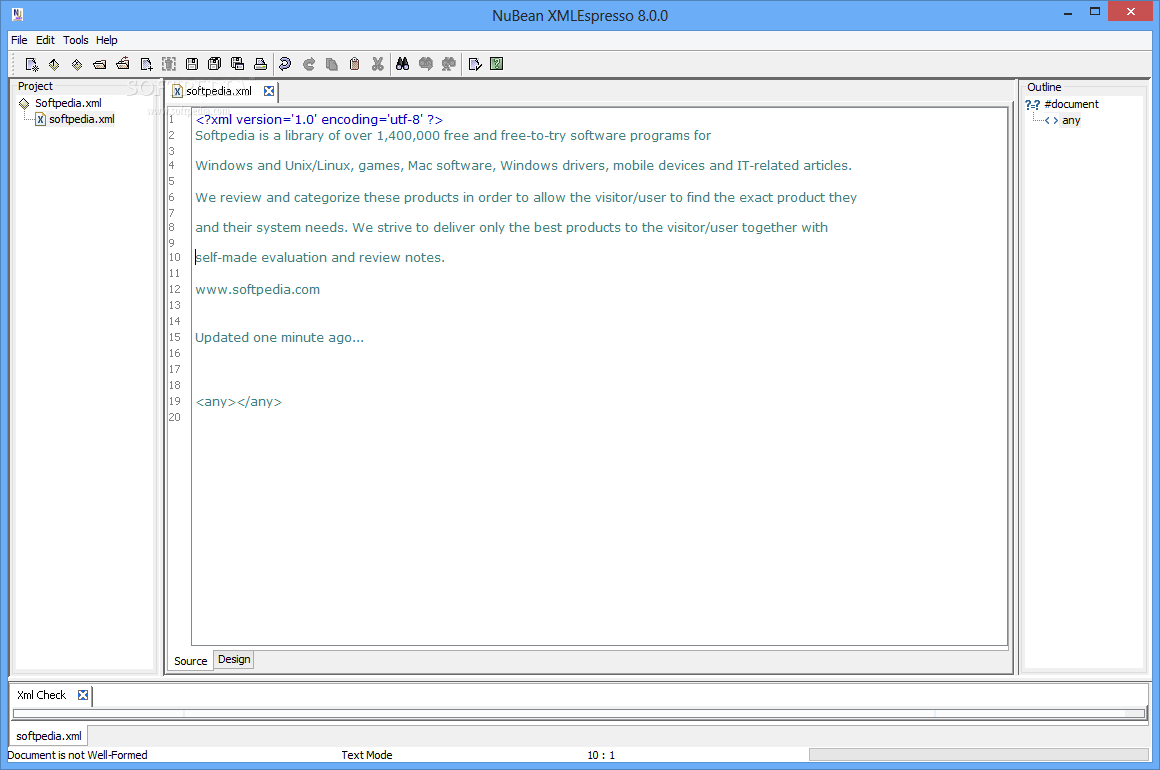The height and width of the screenshot is (770, 1160).
Task: Click the Find binoculars icon
Action: click(x=402, y=64)
